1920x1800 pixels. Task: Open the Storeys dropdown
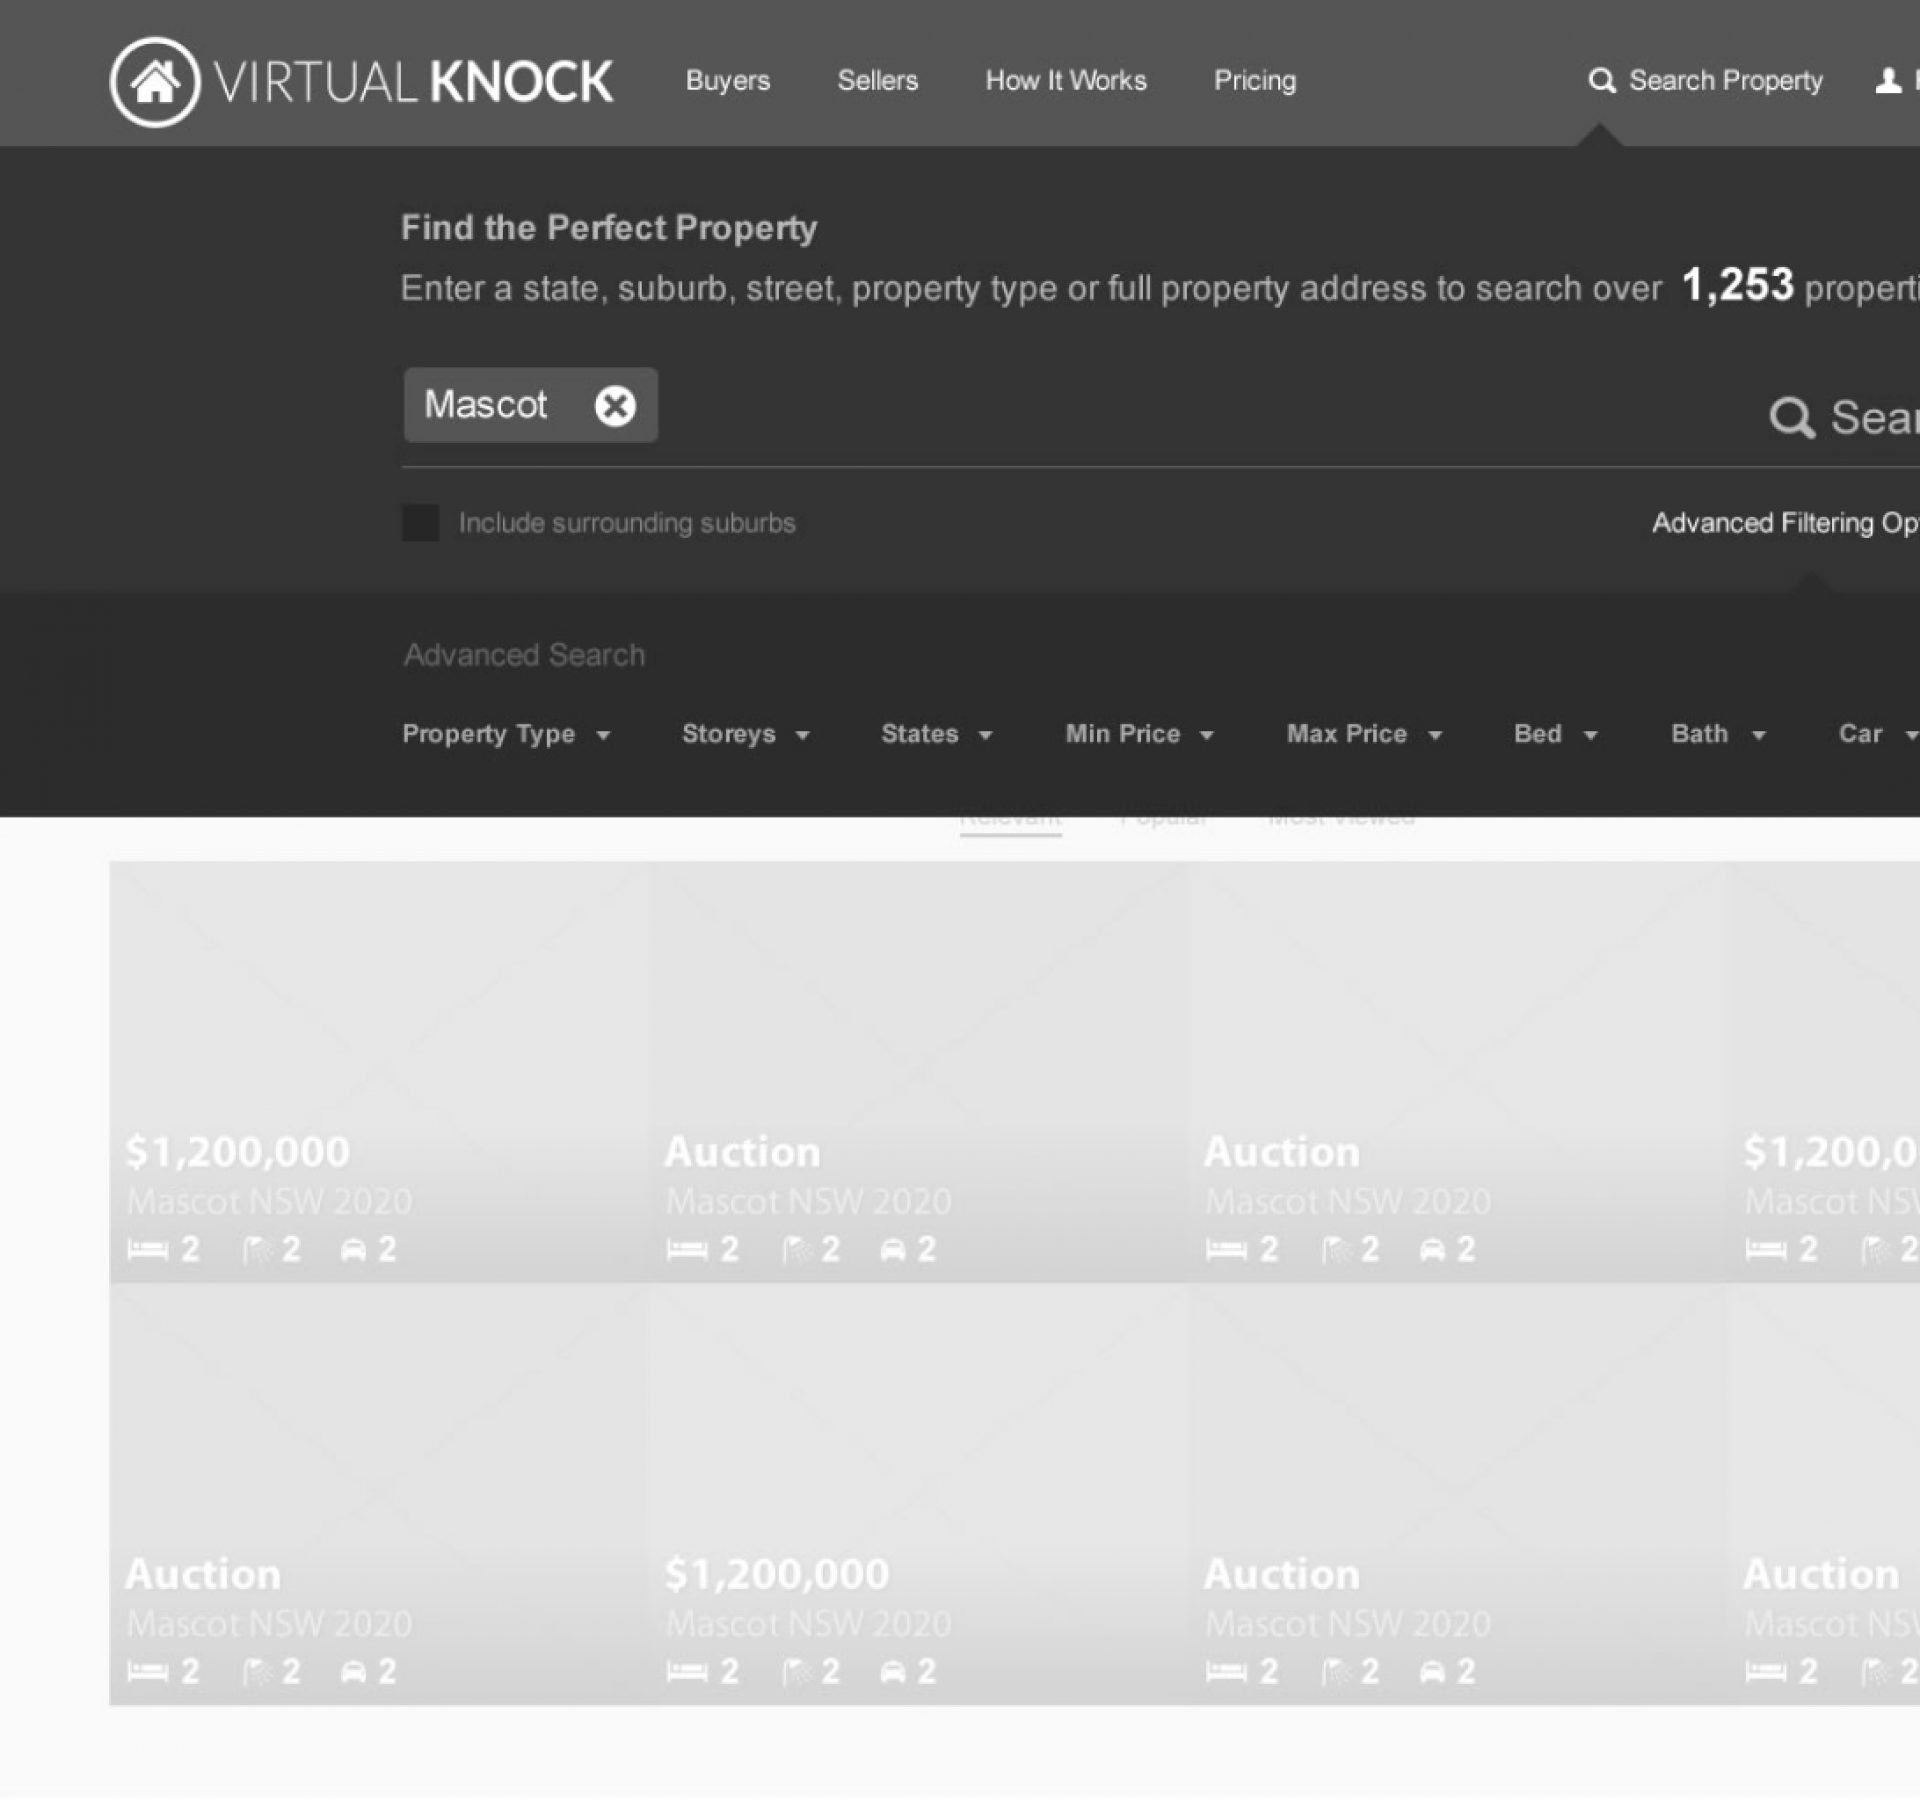pyautogui.click(x=745, y=735)
